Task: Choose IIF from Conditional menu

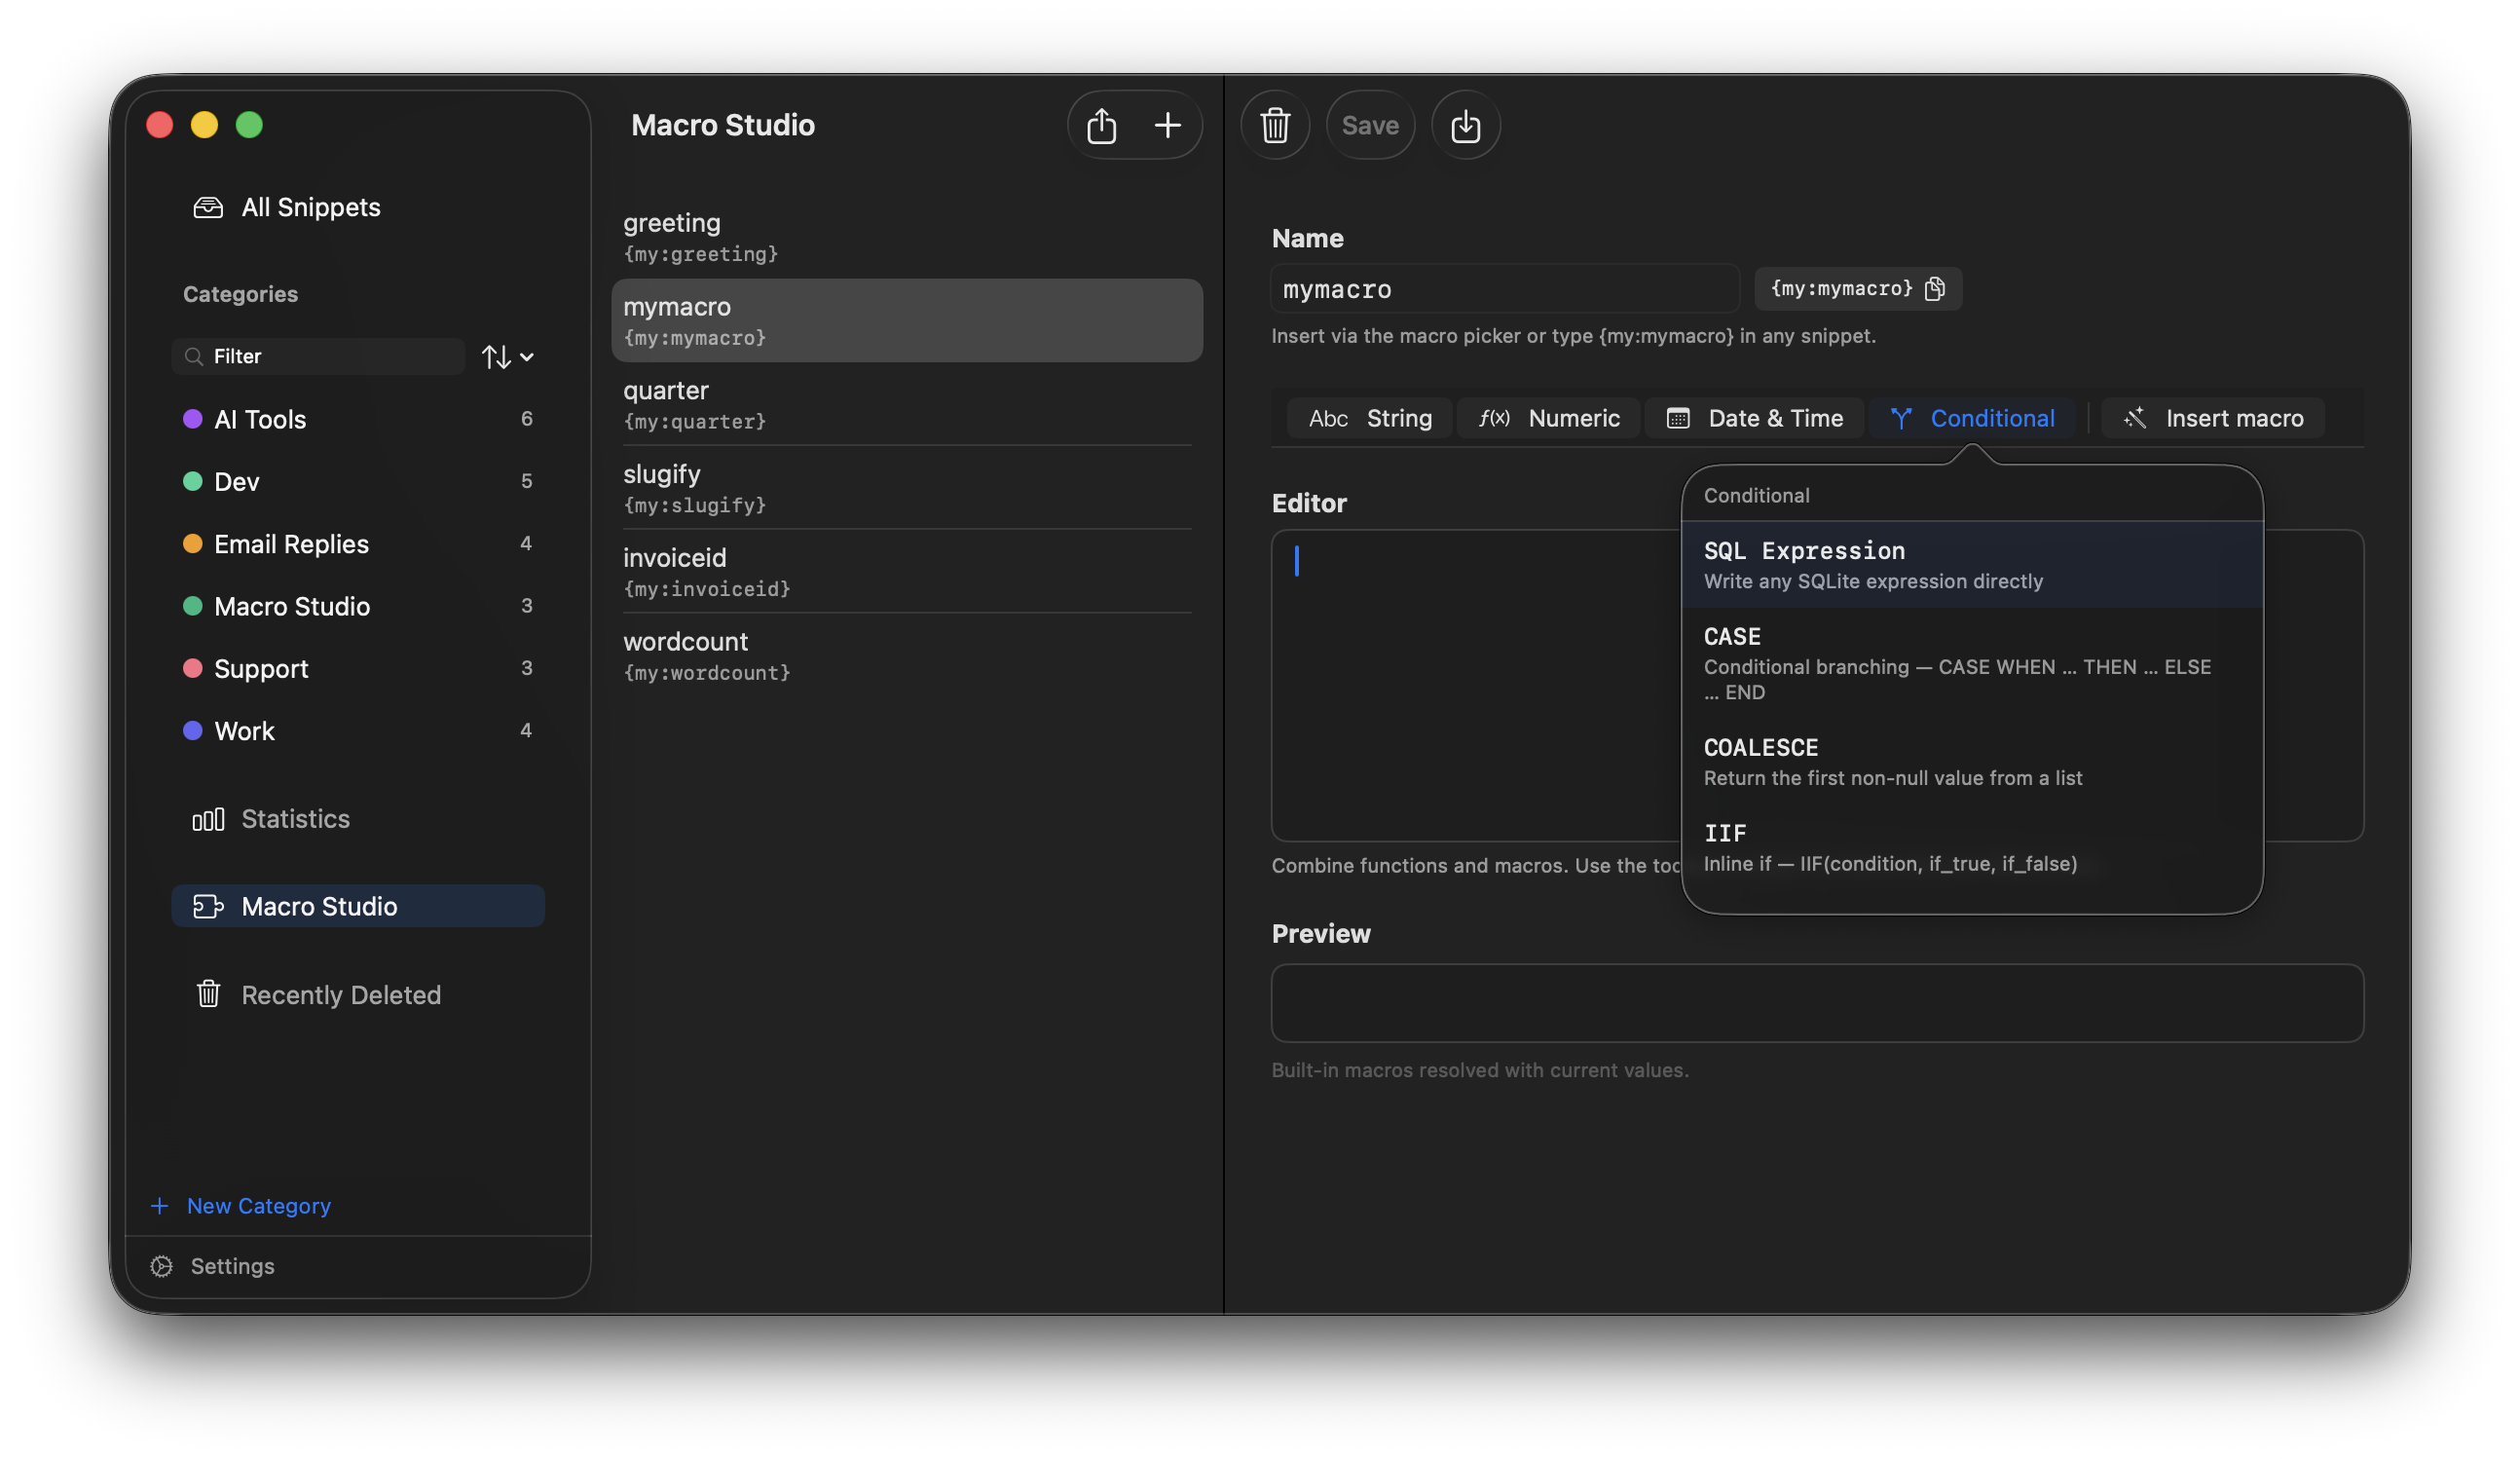Action: pyautogui.click(x=1972, y=848)
